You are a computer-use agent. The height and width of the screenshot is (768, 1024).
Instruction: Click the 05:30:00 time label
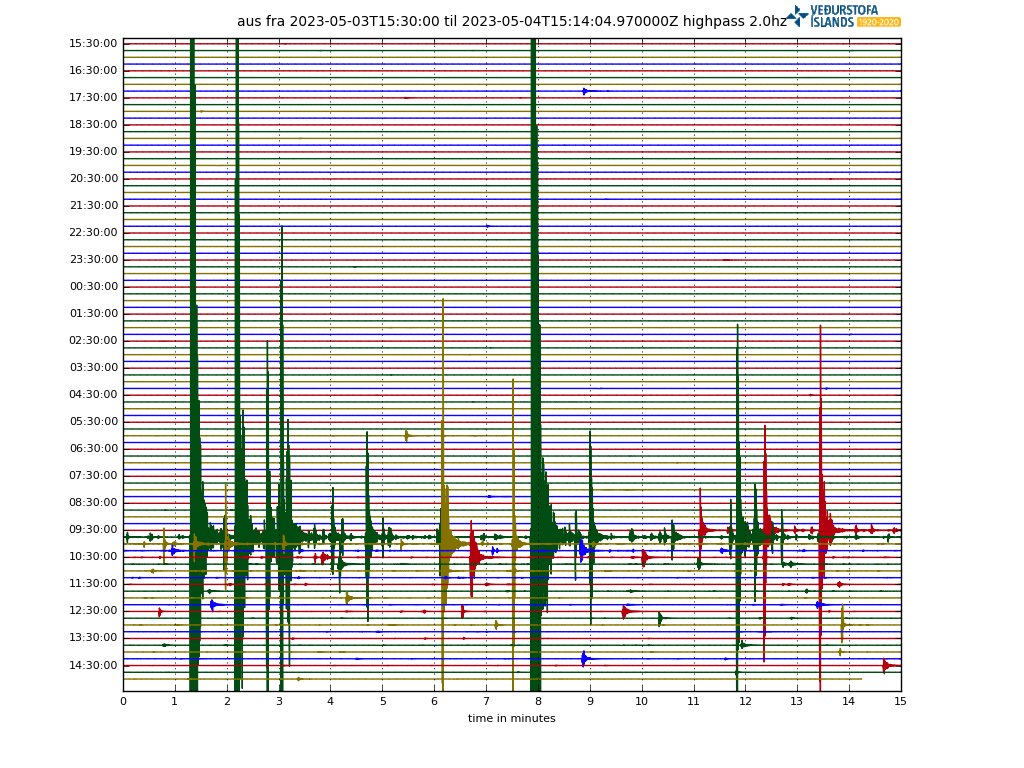point(93,421)
